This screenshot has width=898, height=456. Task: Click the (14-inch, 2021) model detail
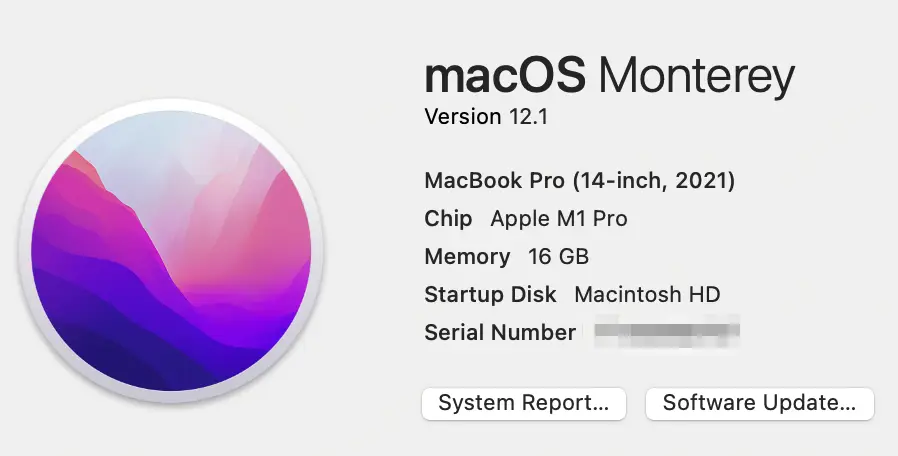click(x=653, y=180)
